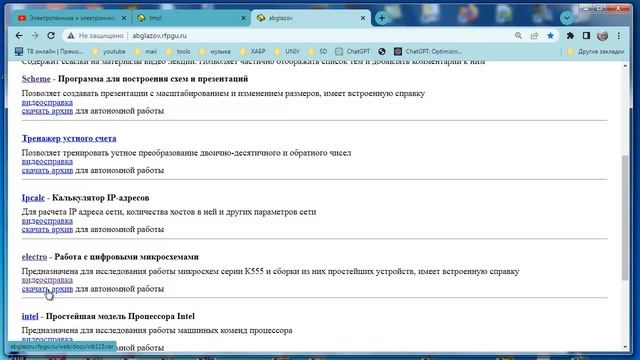Open the intel processor model link
The image size is (640, 360).
coord(30,316)
